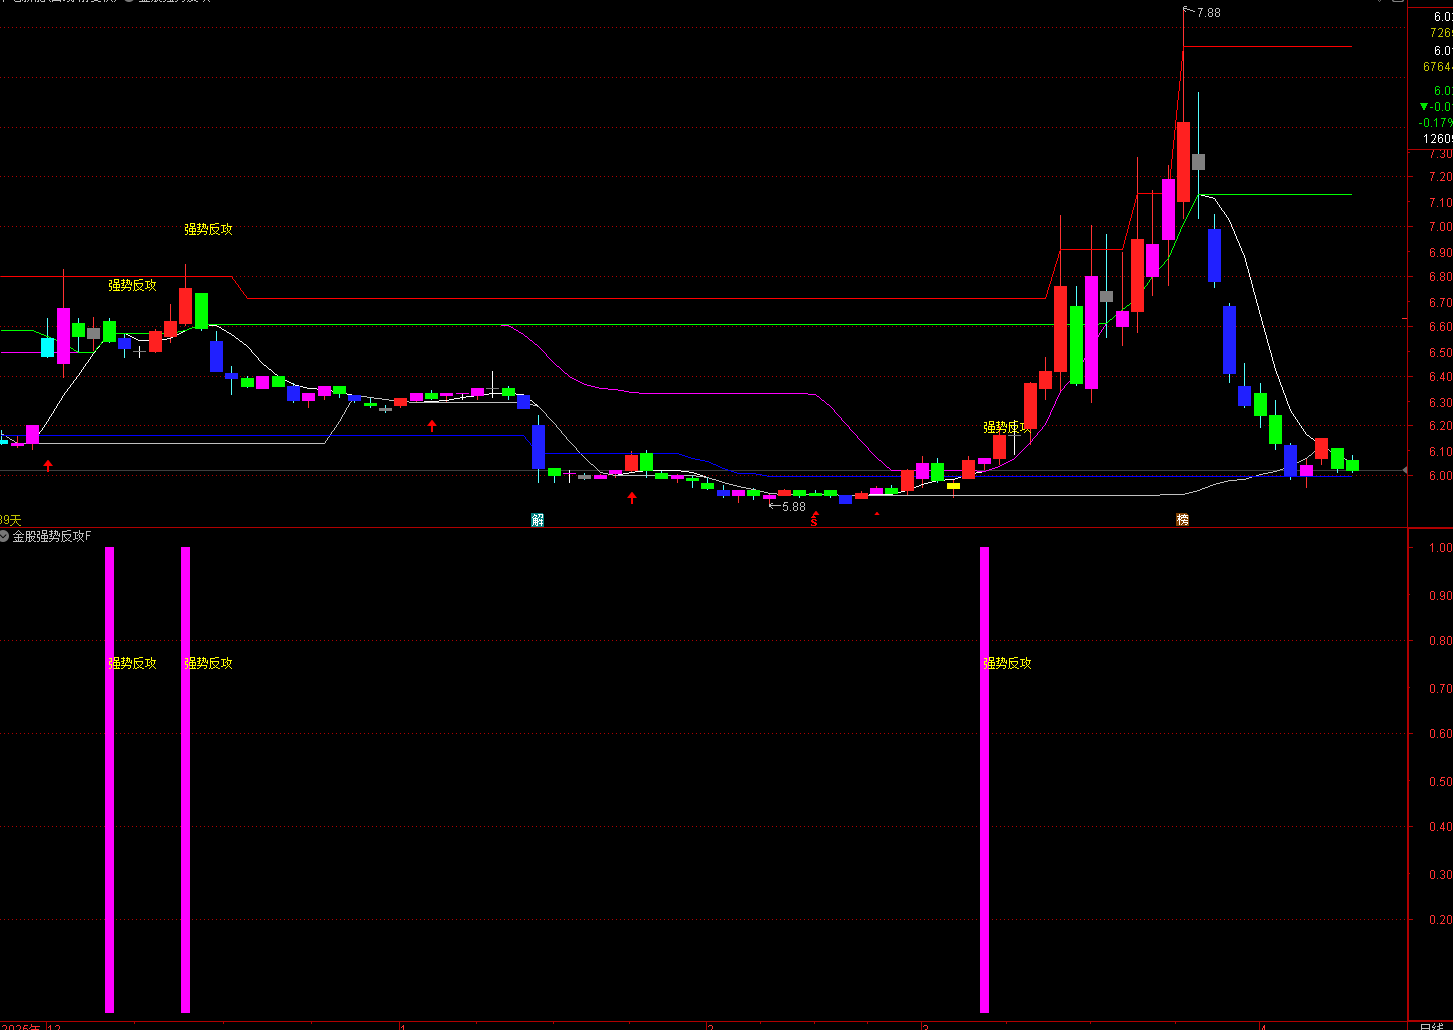1453x1030 pixels.
Task: Click the 7.88 high price label
Action: point(1208,13)
